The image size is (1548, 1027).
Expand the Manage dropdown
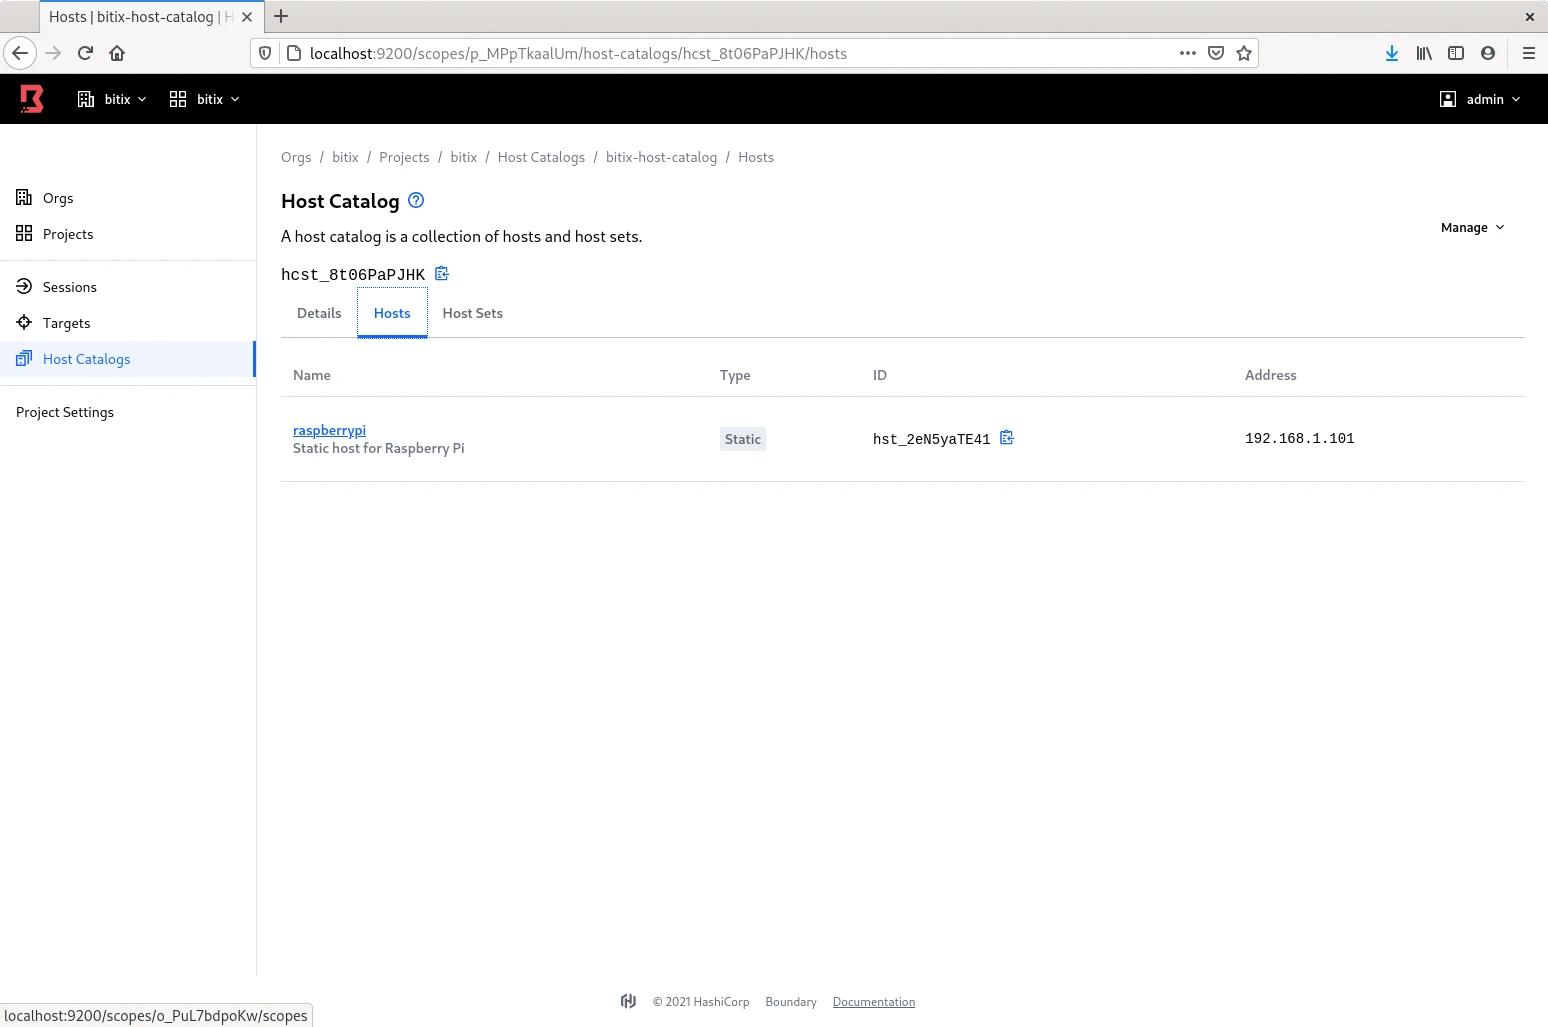tap(1472, 227)
